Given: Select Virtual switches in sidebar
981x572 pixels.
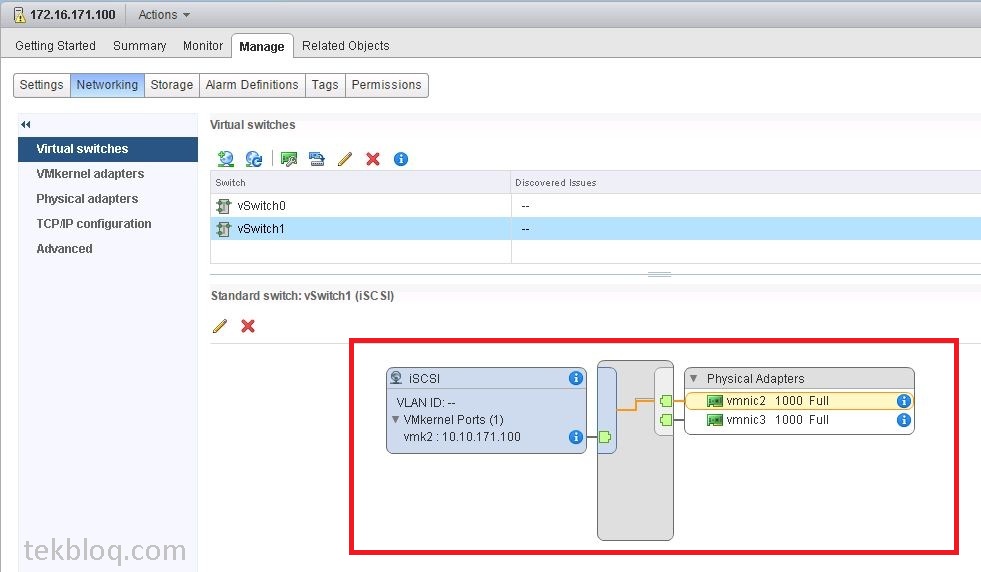Looking at the screenshot, I should (x=108, y=149).
